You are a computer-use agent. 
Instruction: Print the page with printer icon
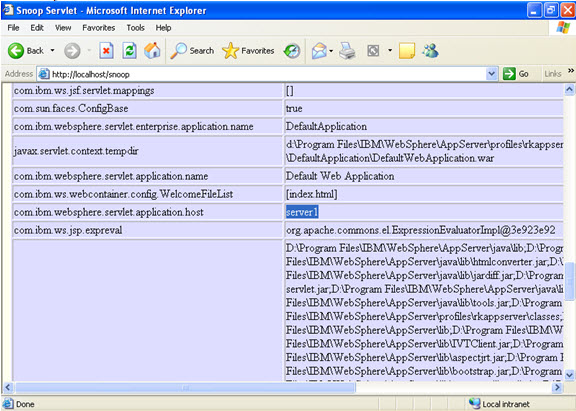tap(347, 51)
